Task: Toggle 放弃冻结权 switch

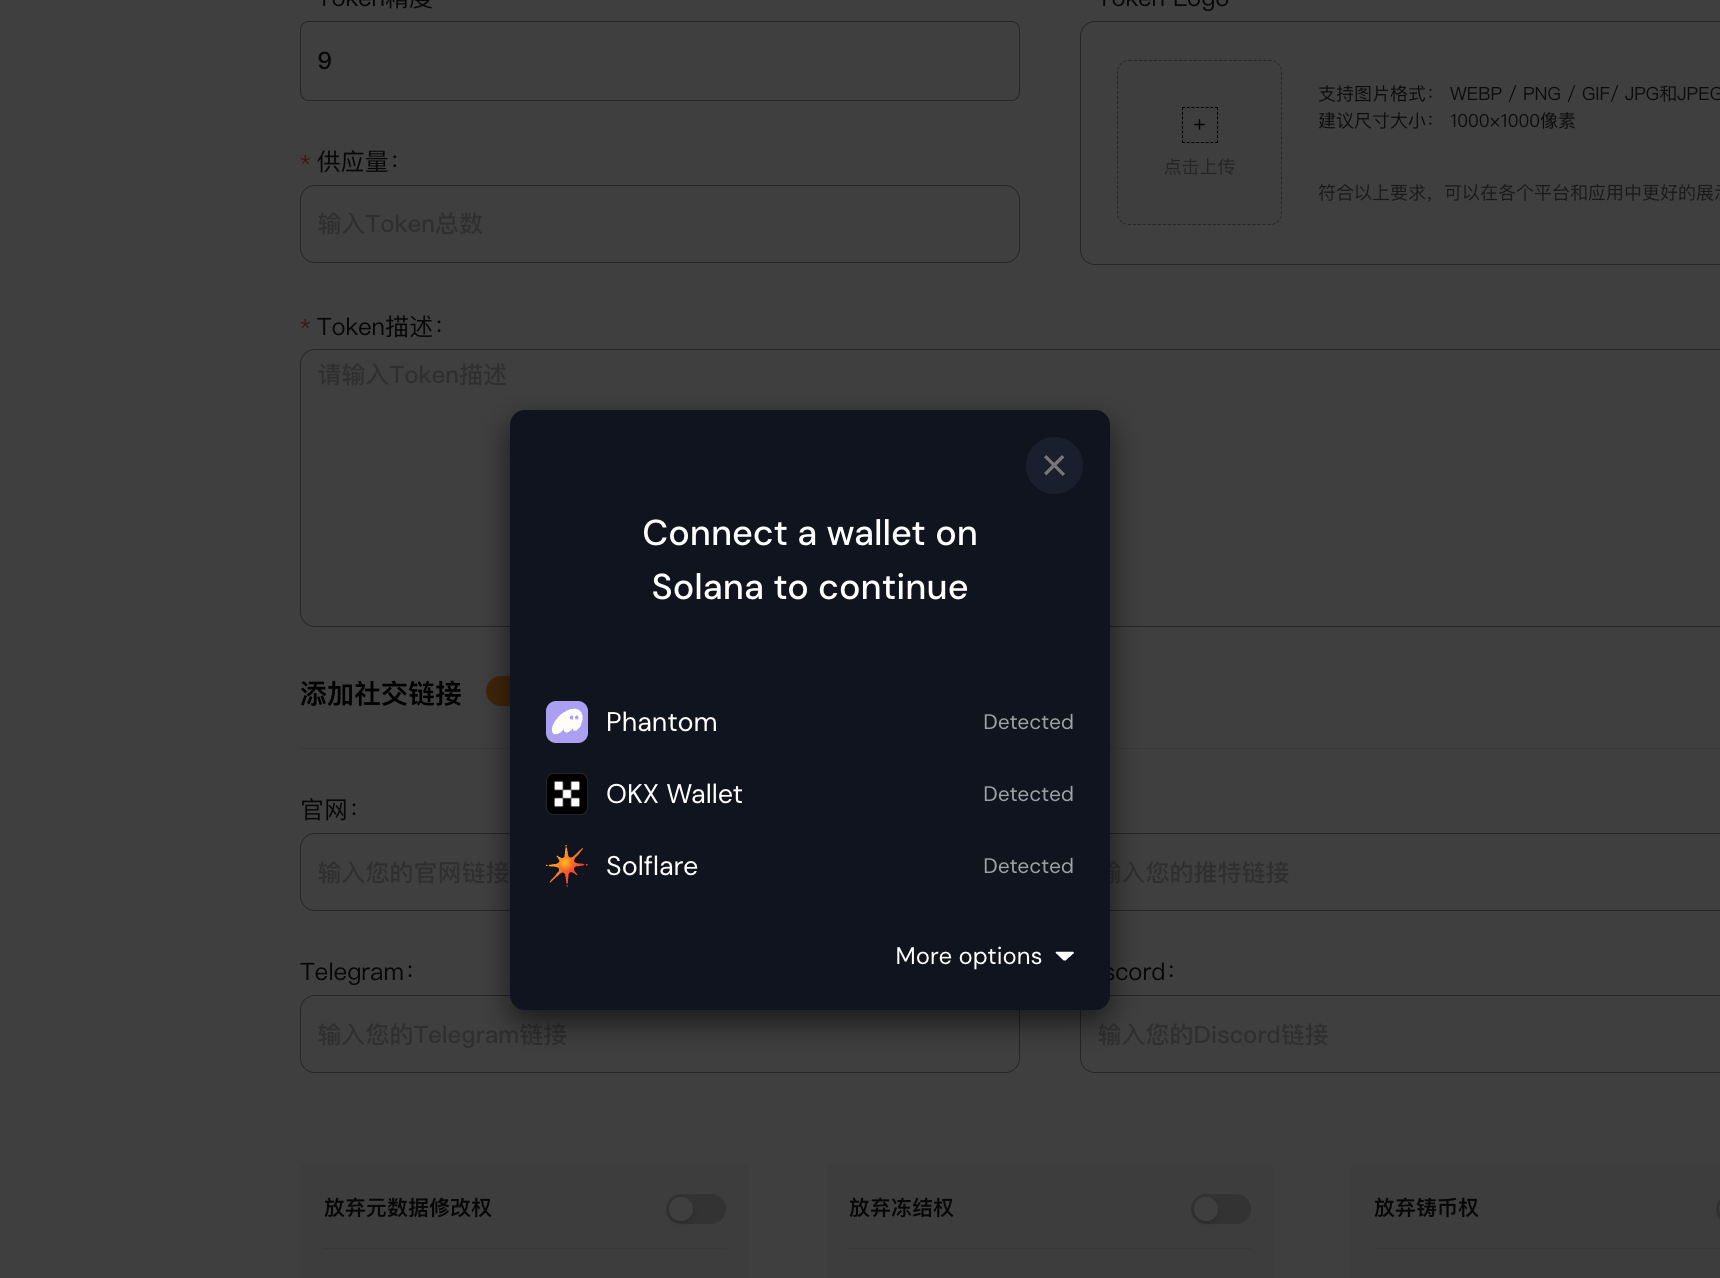Action: click(x=1220, y=1209)
